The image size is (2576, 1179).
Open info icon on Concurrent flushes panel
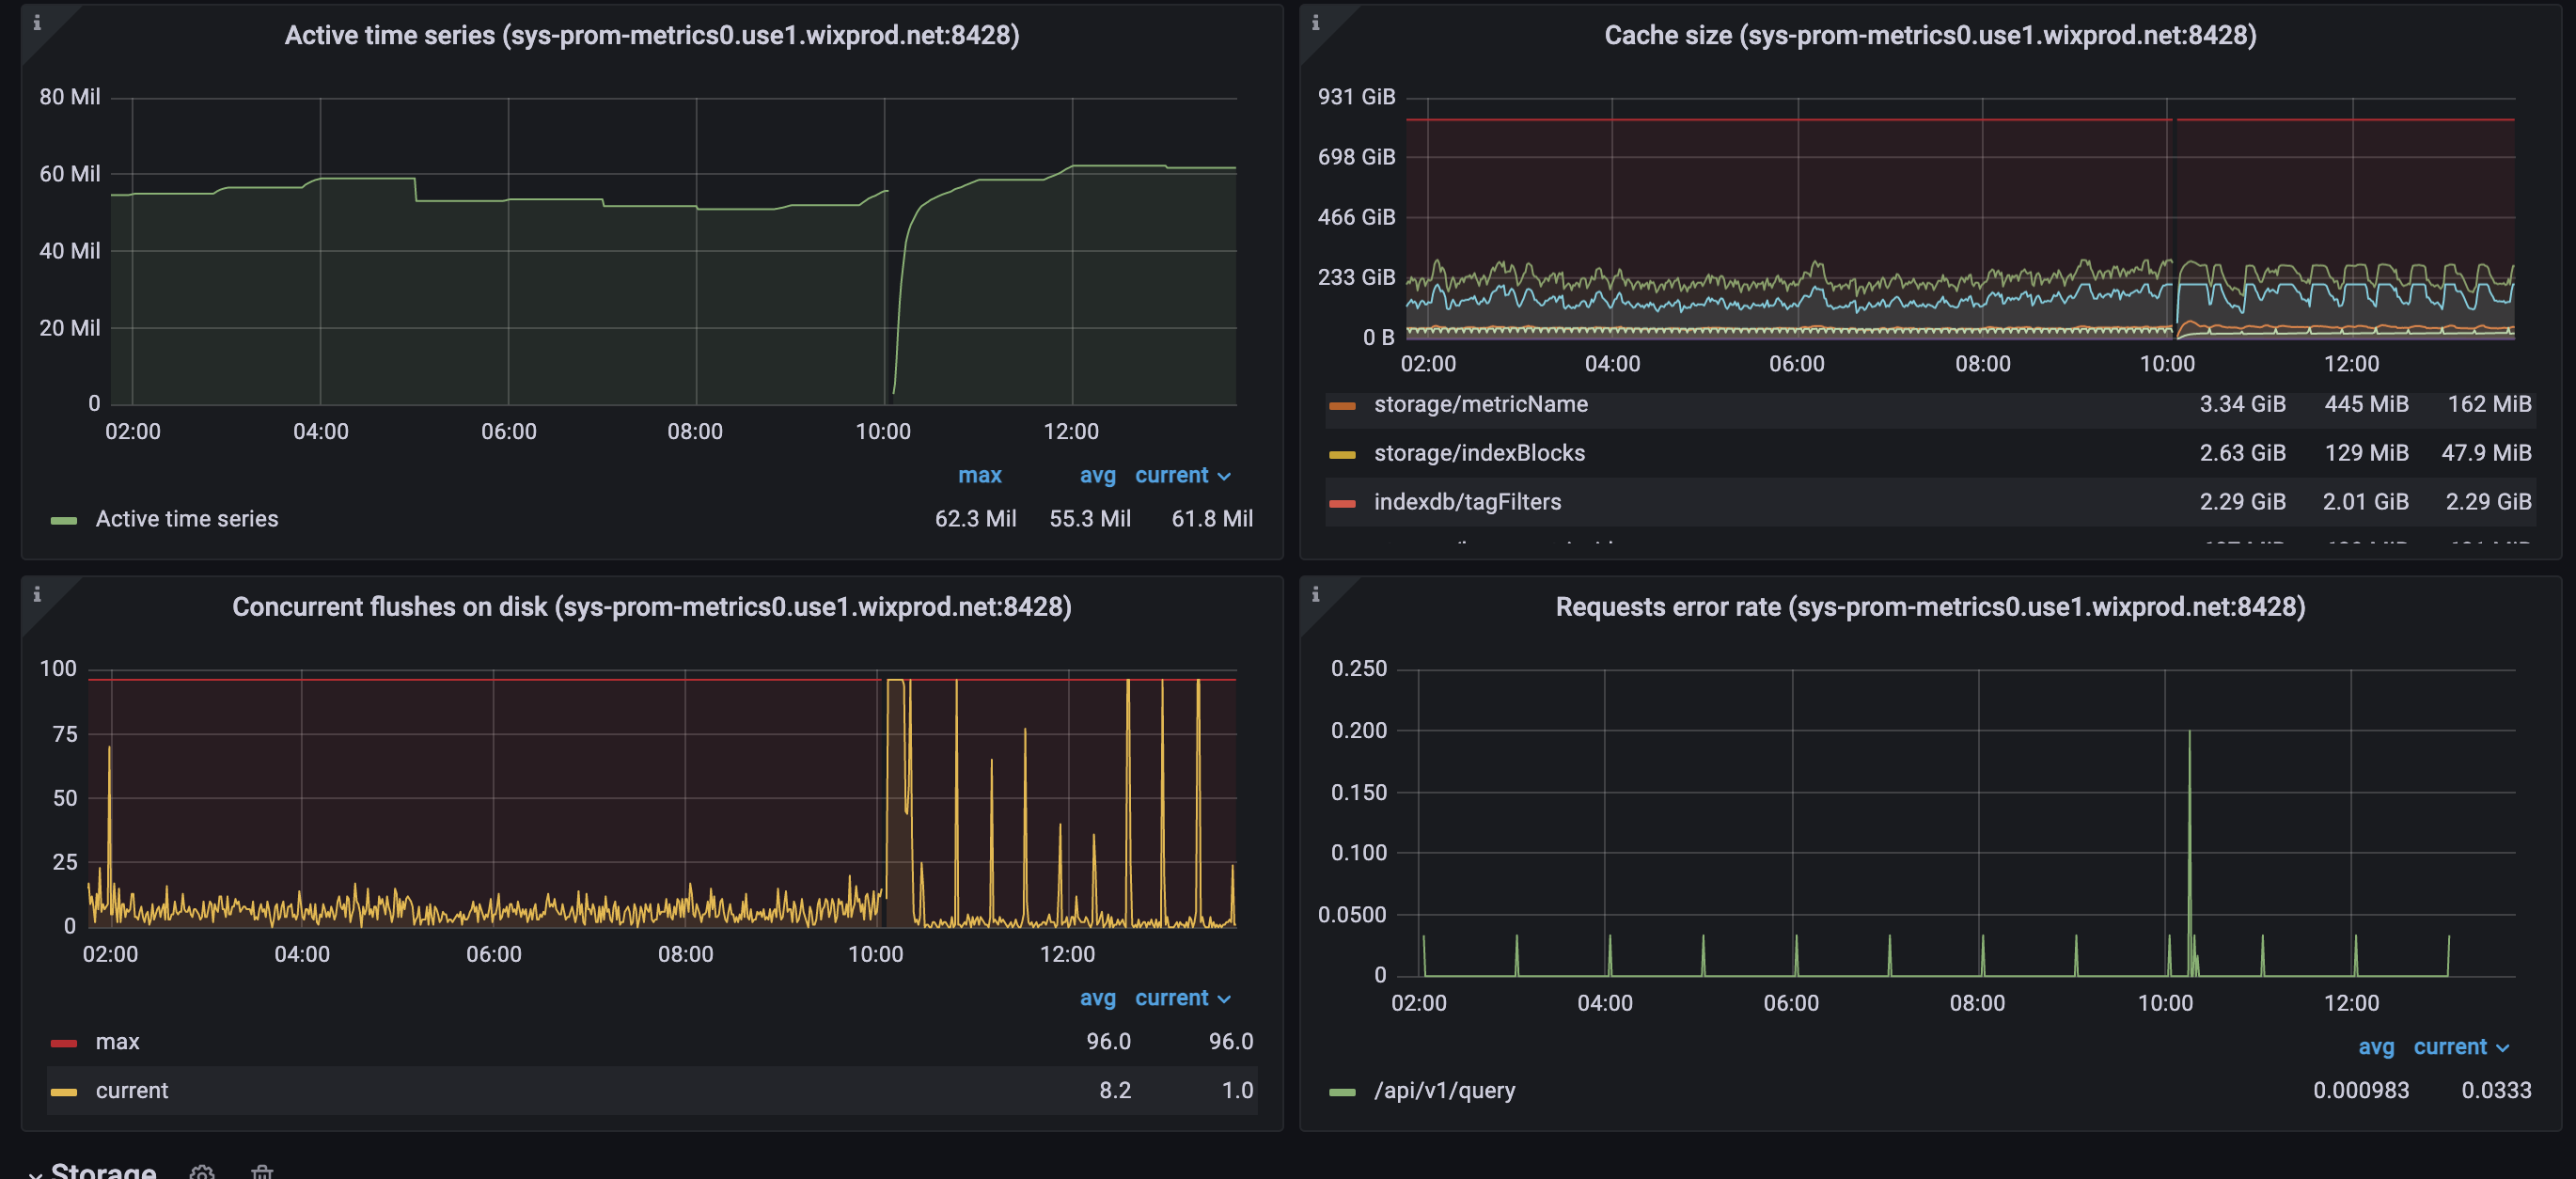(37, 594)
